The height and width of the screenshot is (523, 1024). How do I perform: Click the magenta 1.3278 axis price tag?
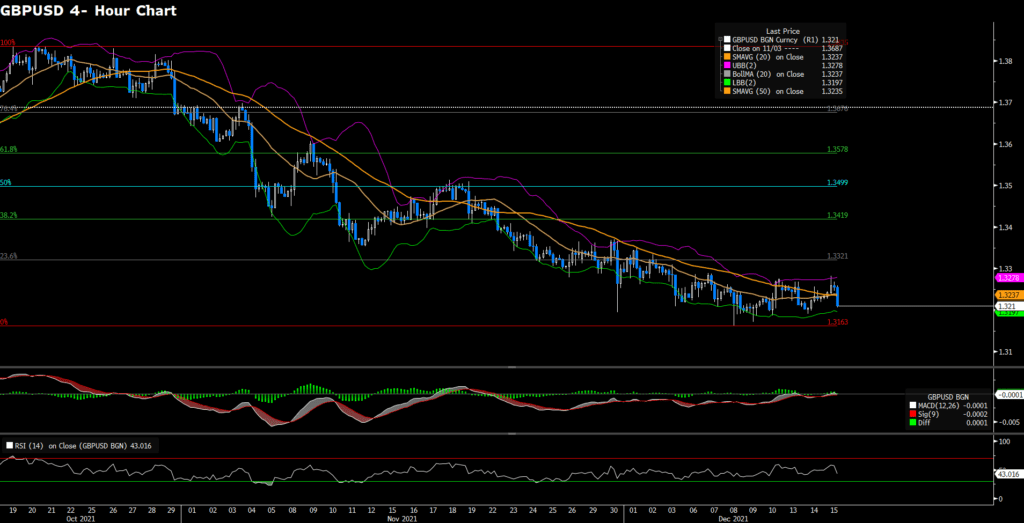click(x=1008, y=277)
